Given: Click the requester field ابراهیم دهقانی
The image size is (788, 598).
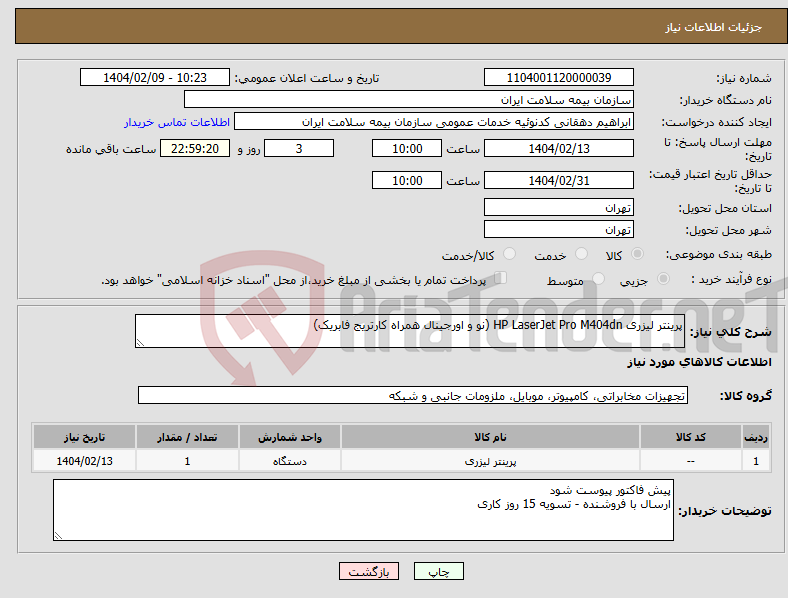Looking at the screenshot, I should 434,122.
